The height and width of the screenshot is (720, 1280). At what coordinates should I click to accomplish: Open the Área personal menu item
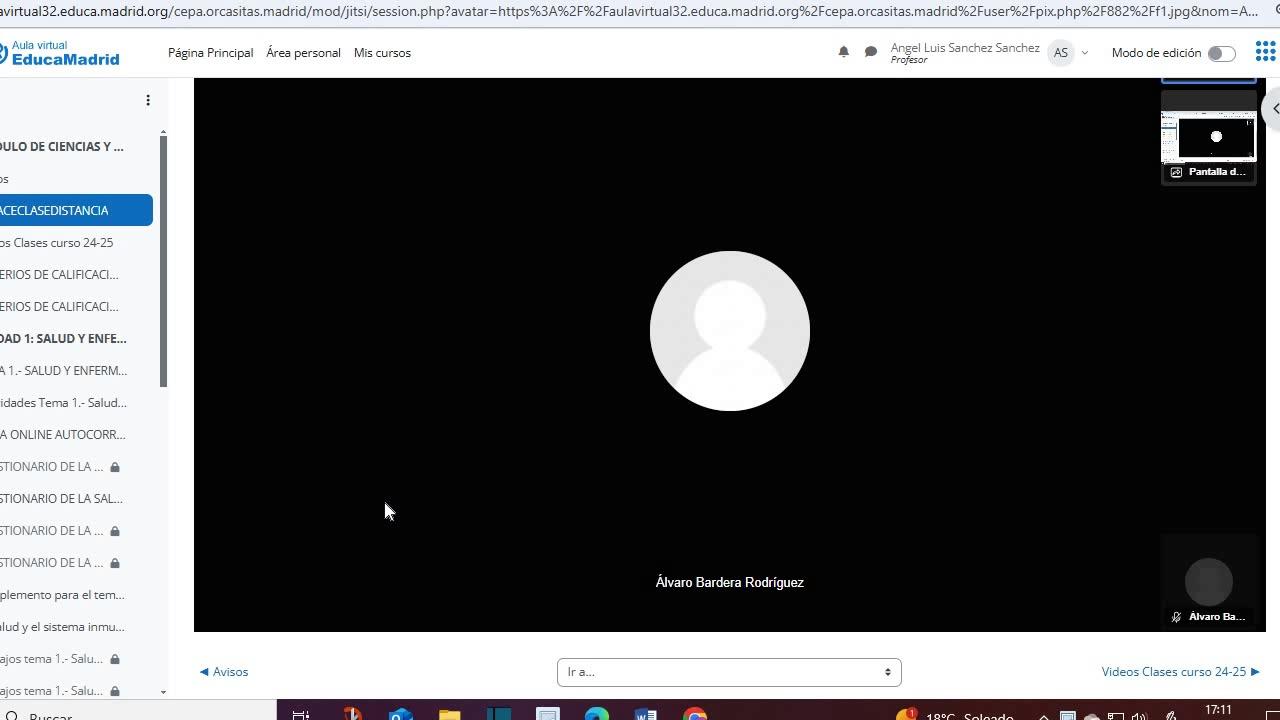pos(303,53)
